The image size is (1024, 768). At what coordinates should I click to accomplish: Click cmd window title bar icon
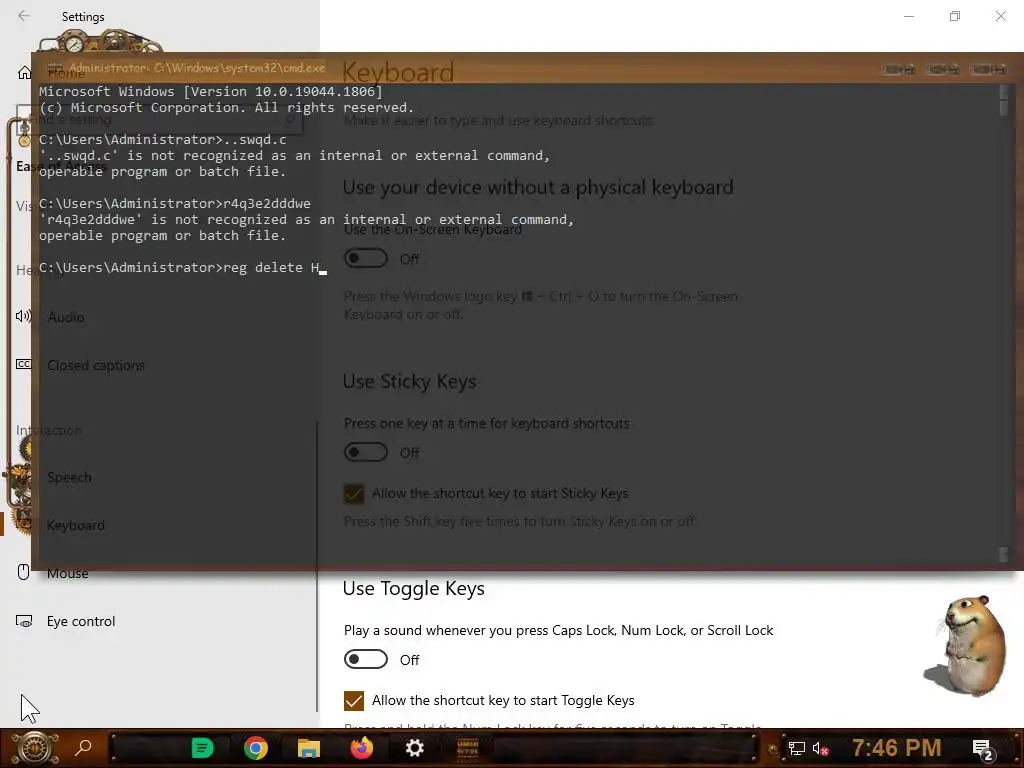tap(54, 68)
